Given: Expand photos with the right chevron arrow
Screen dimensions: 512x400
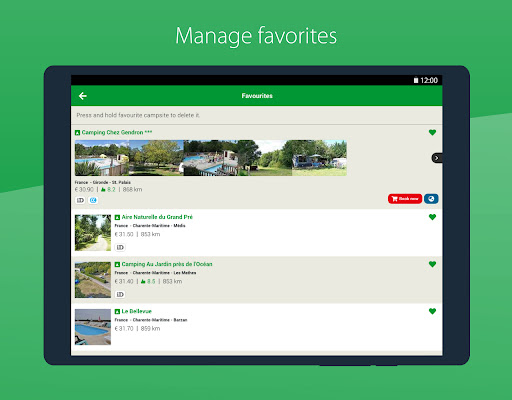Looking at the screenshot, I should [437, 158].
